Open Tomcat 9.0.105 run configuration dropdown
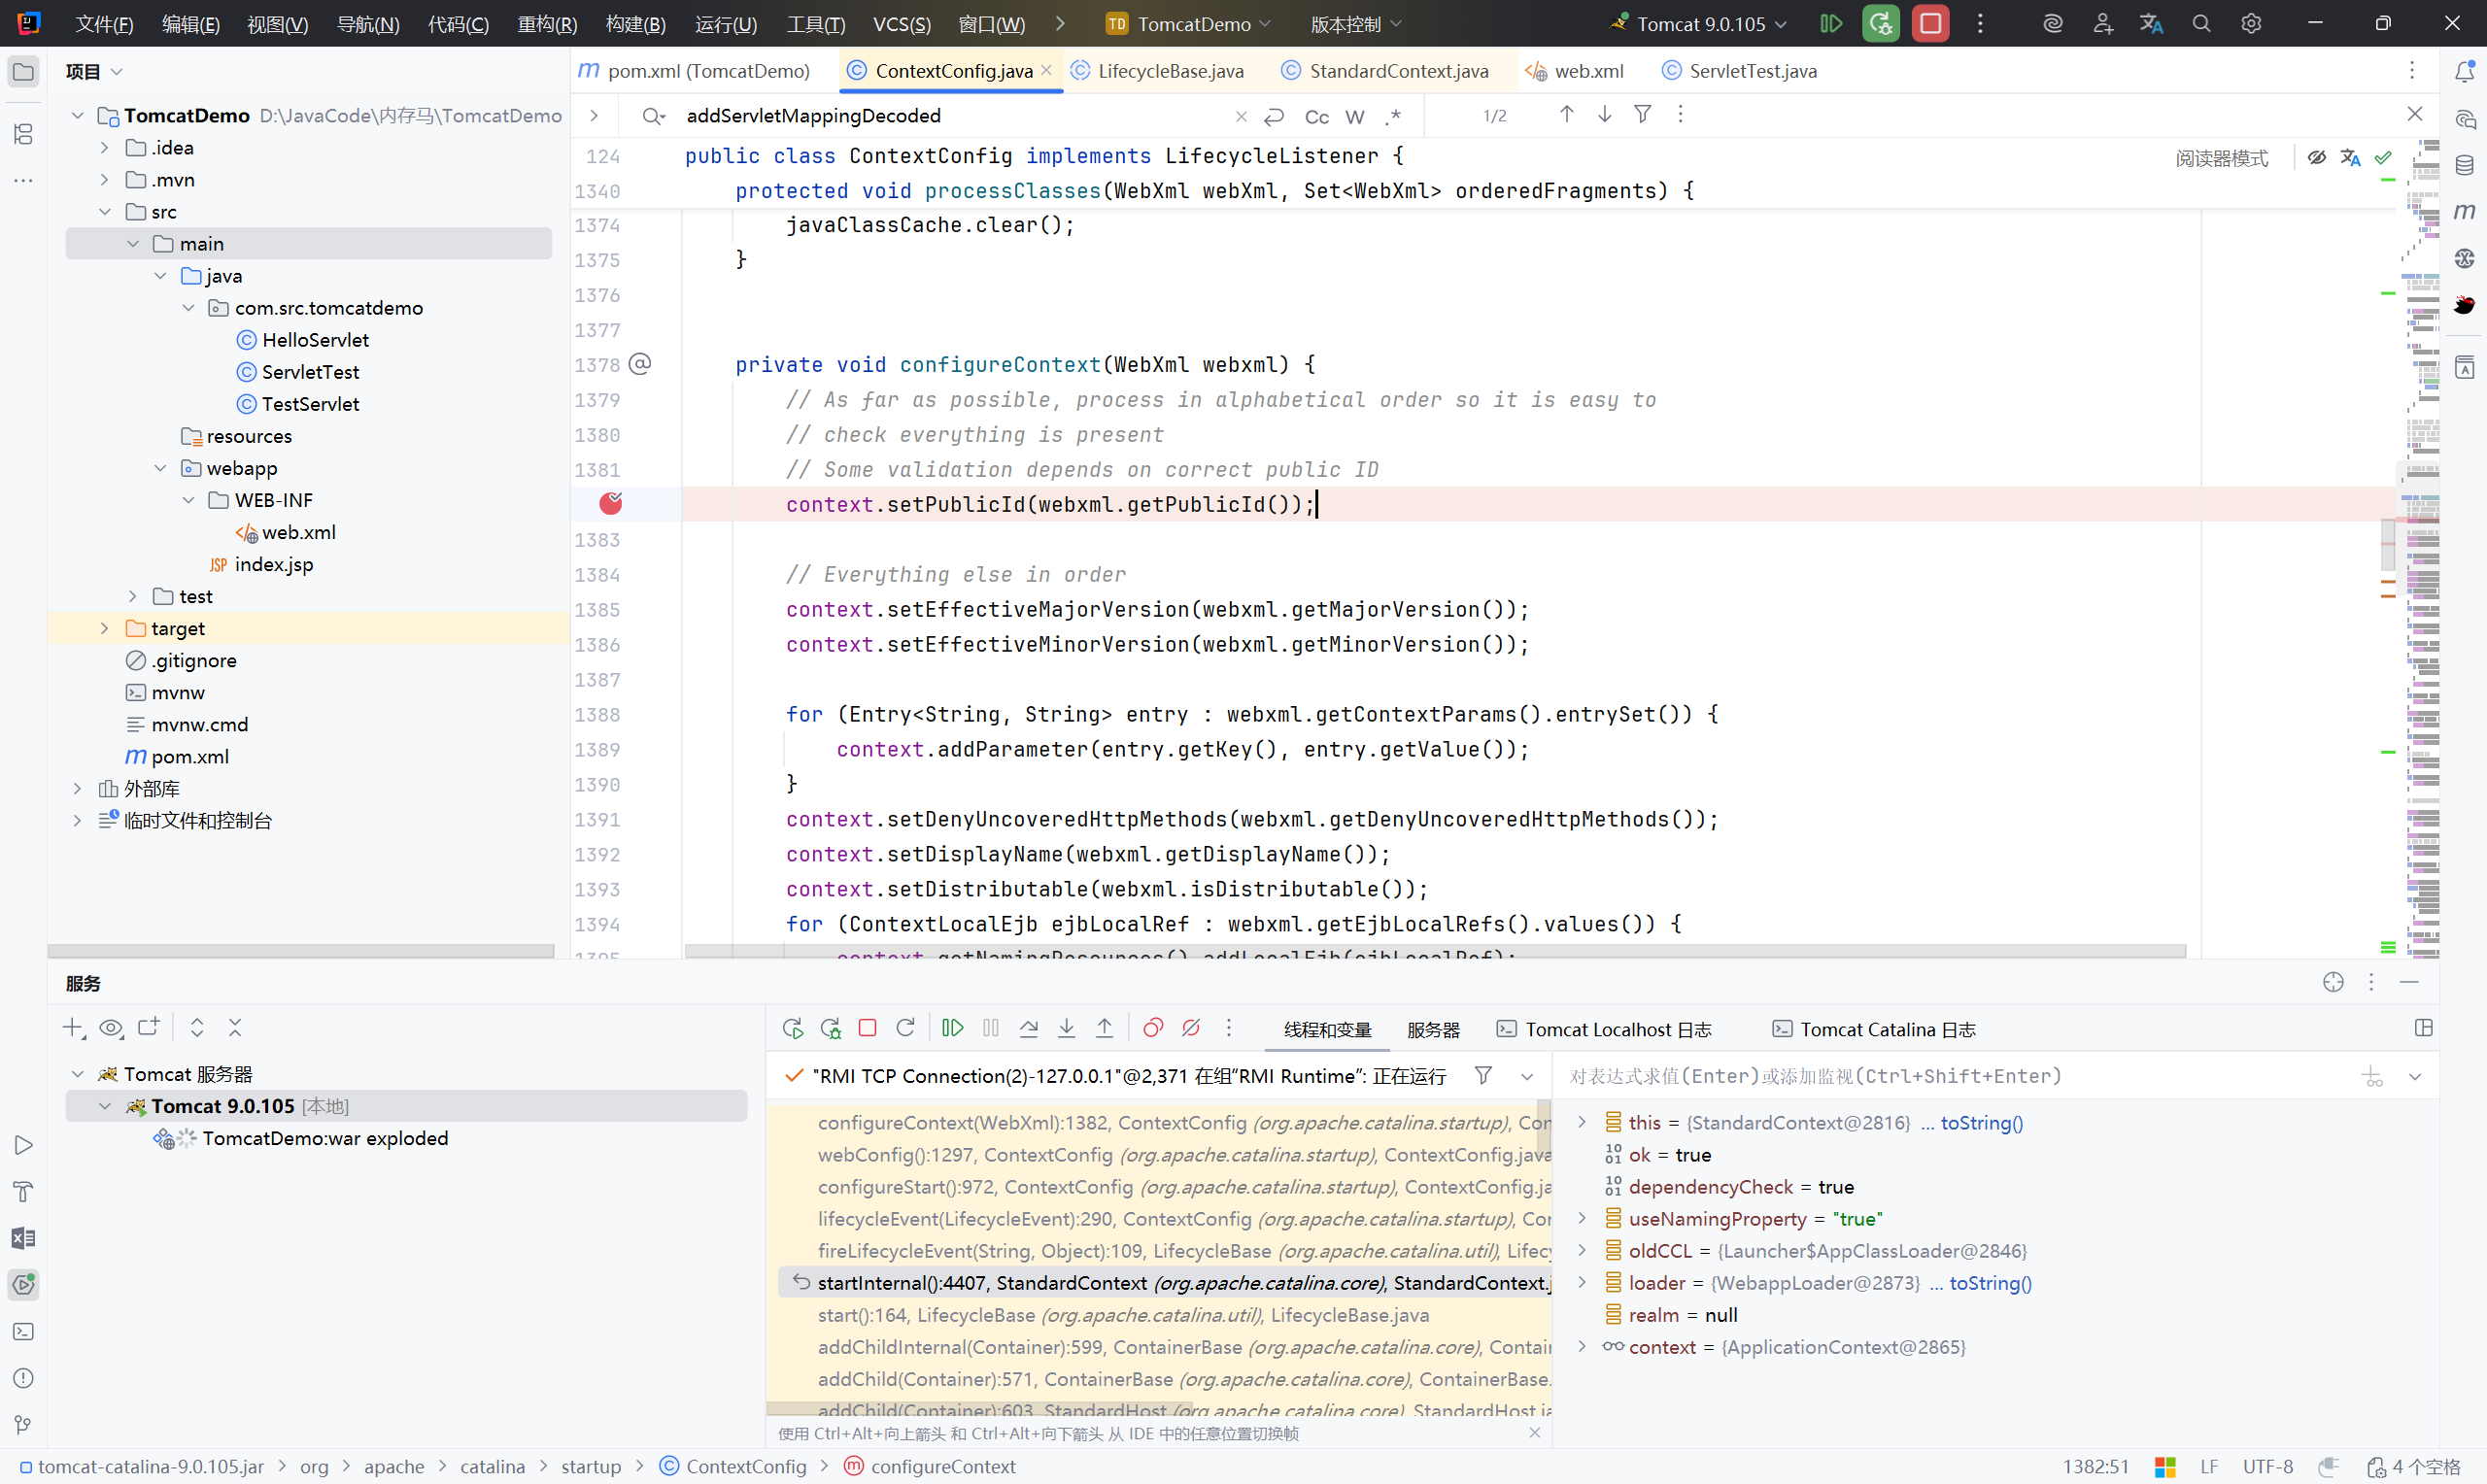 click(1700, 24)
